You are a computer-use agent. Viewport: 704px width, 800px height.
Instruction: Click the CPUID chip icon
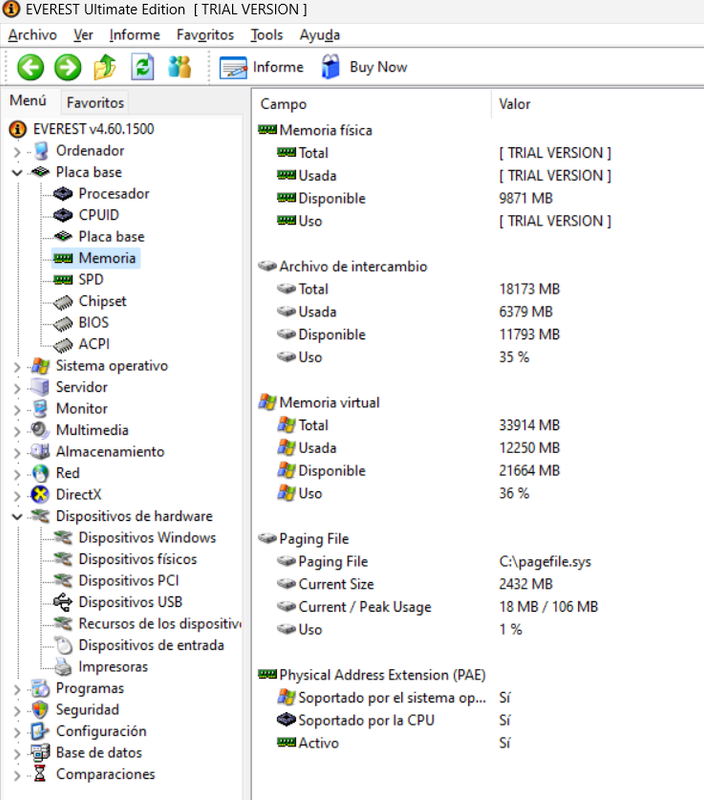63,215
